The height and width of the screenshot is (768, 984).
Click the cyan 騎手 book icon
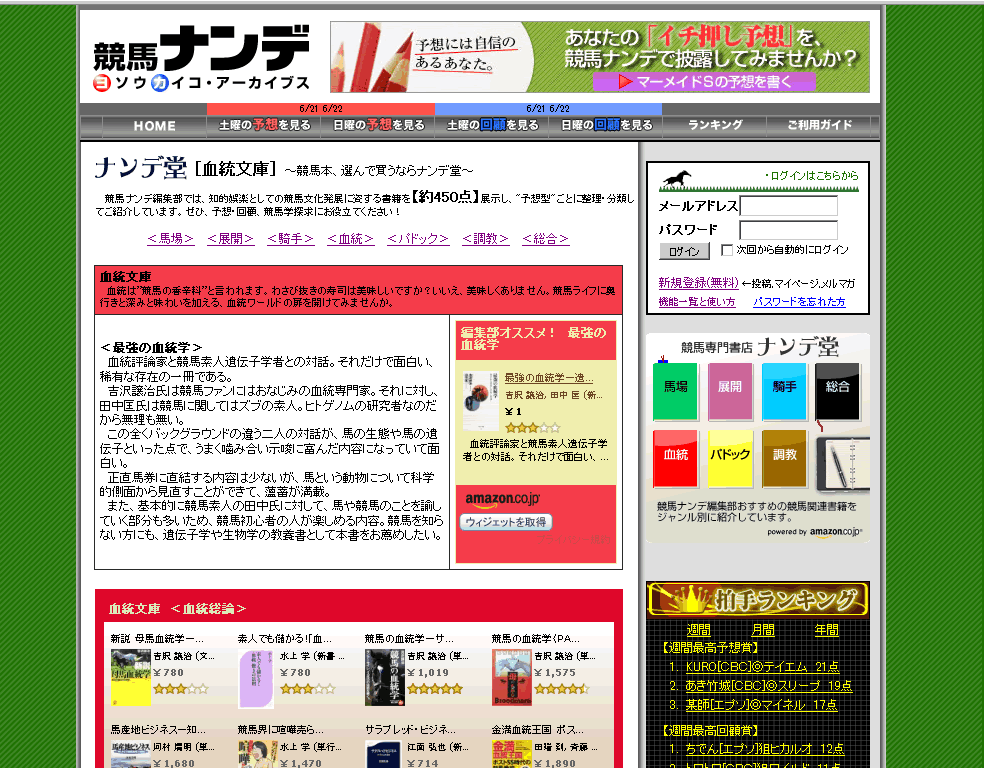pos(784,391)
